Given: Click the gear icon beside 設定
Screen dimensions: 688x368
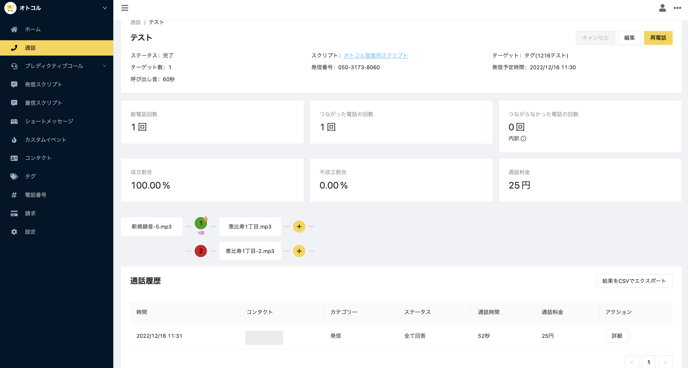Looking at the screenshot, I should tap(14, 232).
